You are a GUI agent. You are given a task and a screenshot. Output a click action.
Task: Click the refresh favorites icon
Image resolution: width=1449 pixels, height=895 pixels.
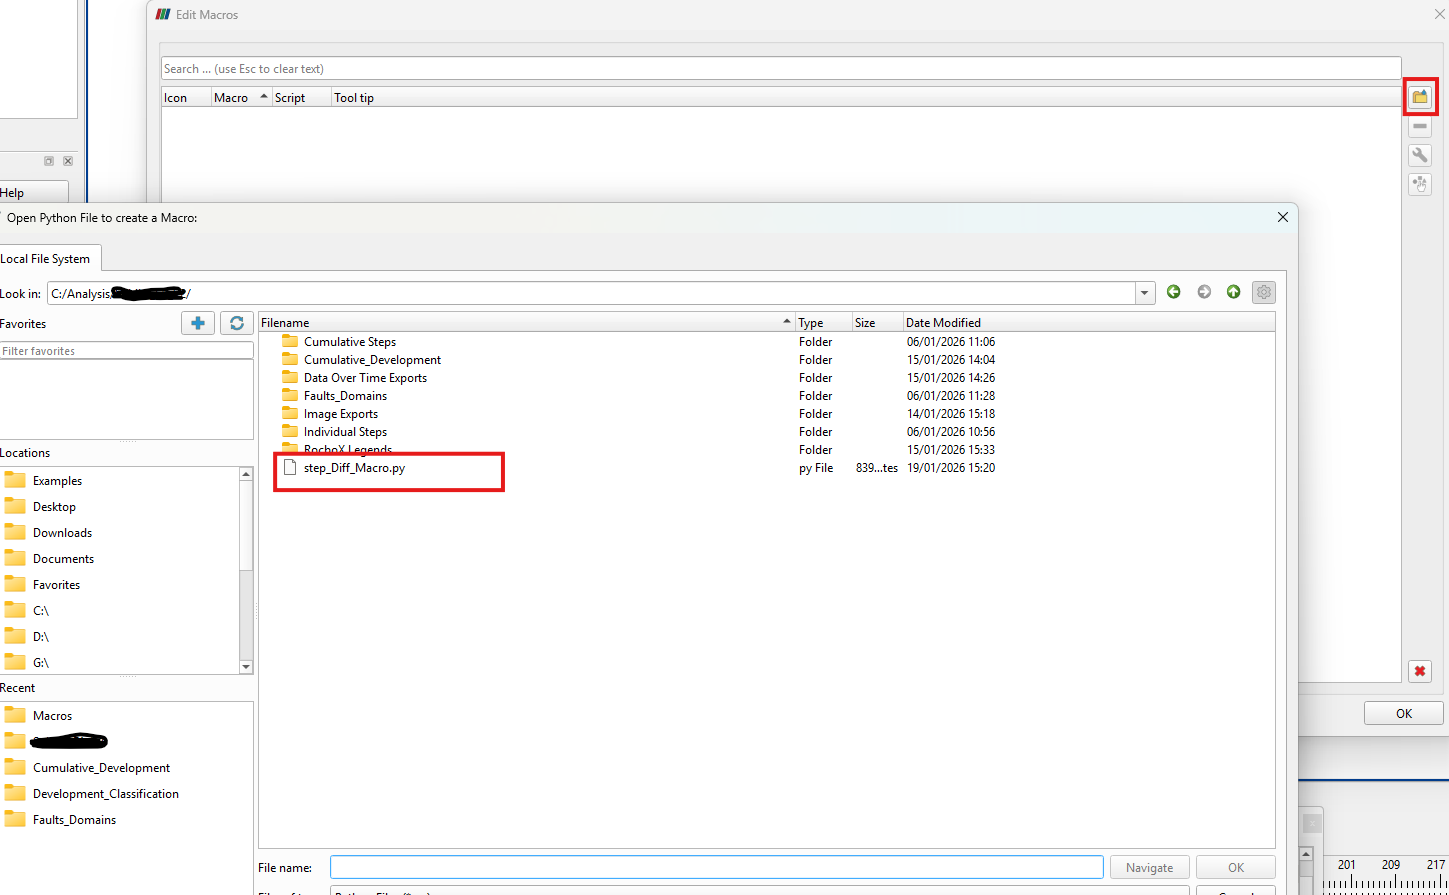coord(237,323)
